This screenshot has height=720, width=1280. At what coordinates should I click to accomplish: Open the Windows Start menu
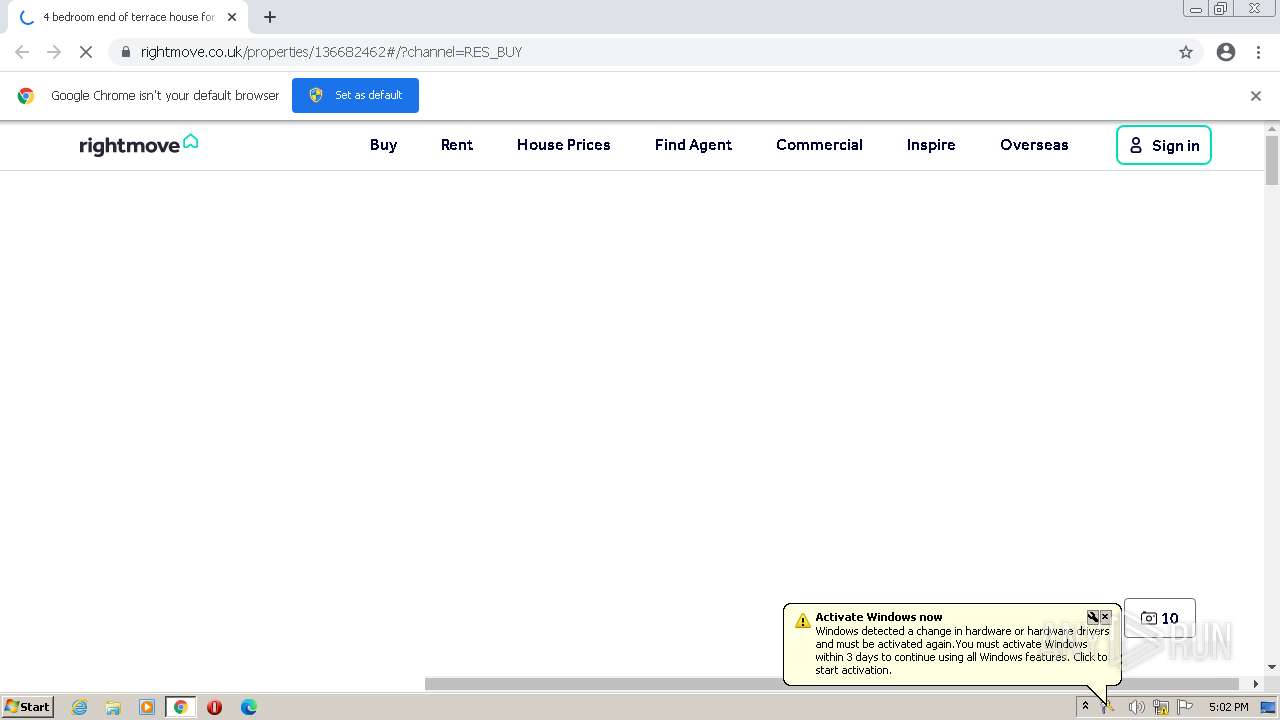[27, 706]
